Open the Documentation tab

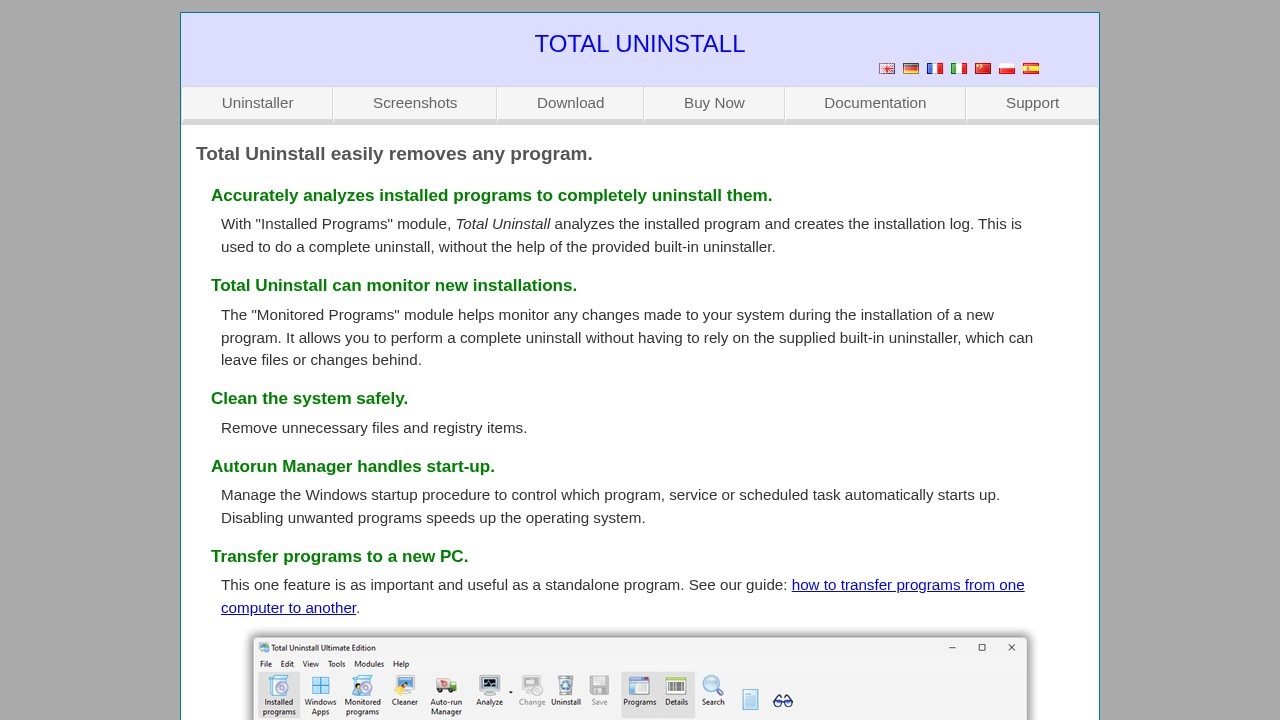[875, 104]
